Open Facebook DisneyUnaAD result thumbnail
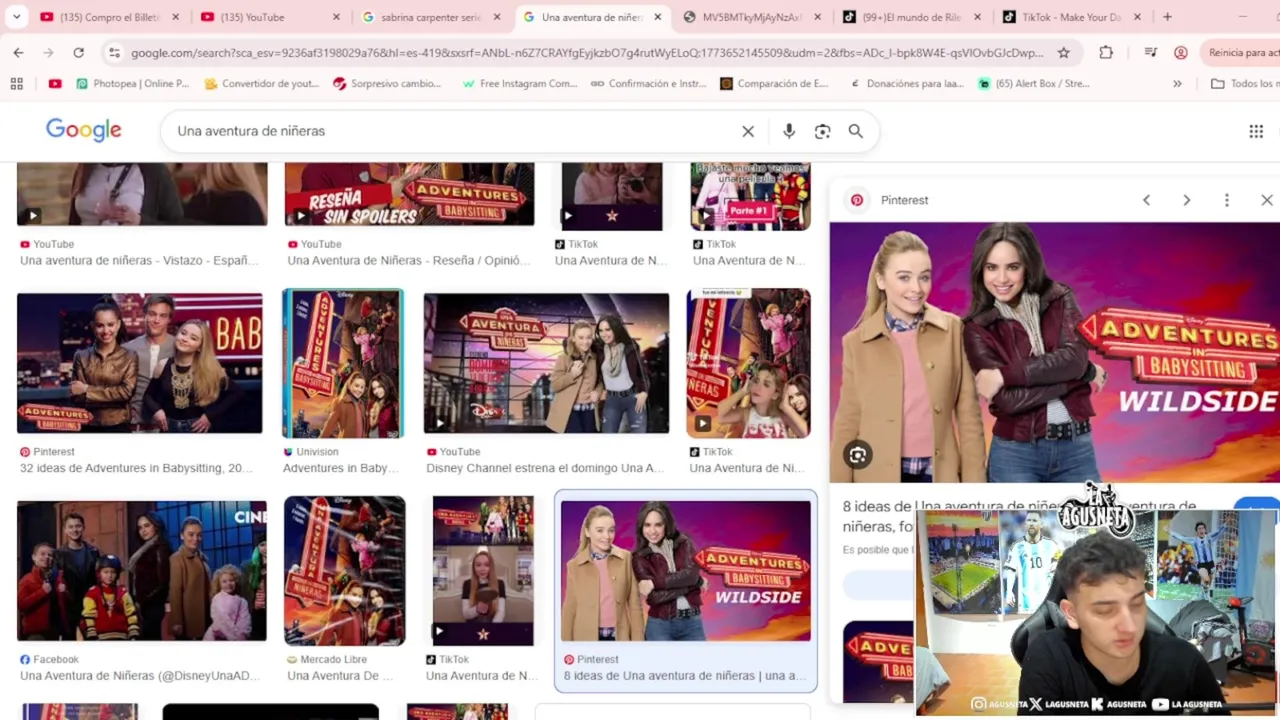The image size is (1280, 720). coord(142,571)
